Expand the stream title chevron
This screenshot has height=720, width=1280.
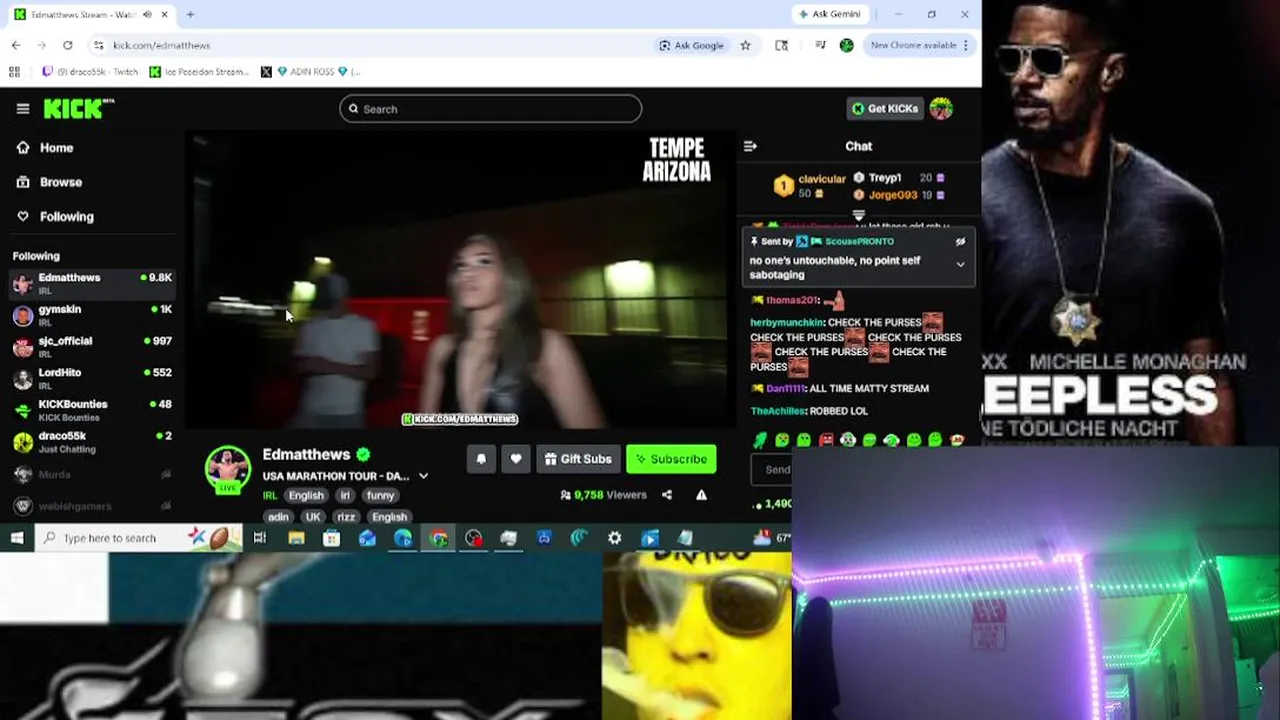[x=423, y=476]
